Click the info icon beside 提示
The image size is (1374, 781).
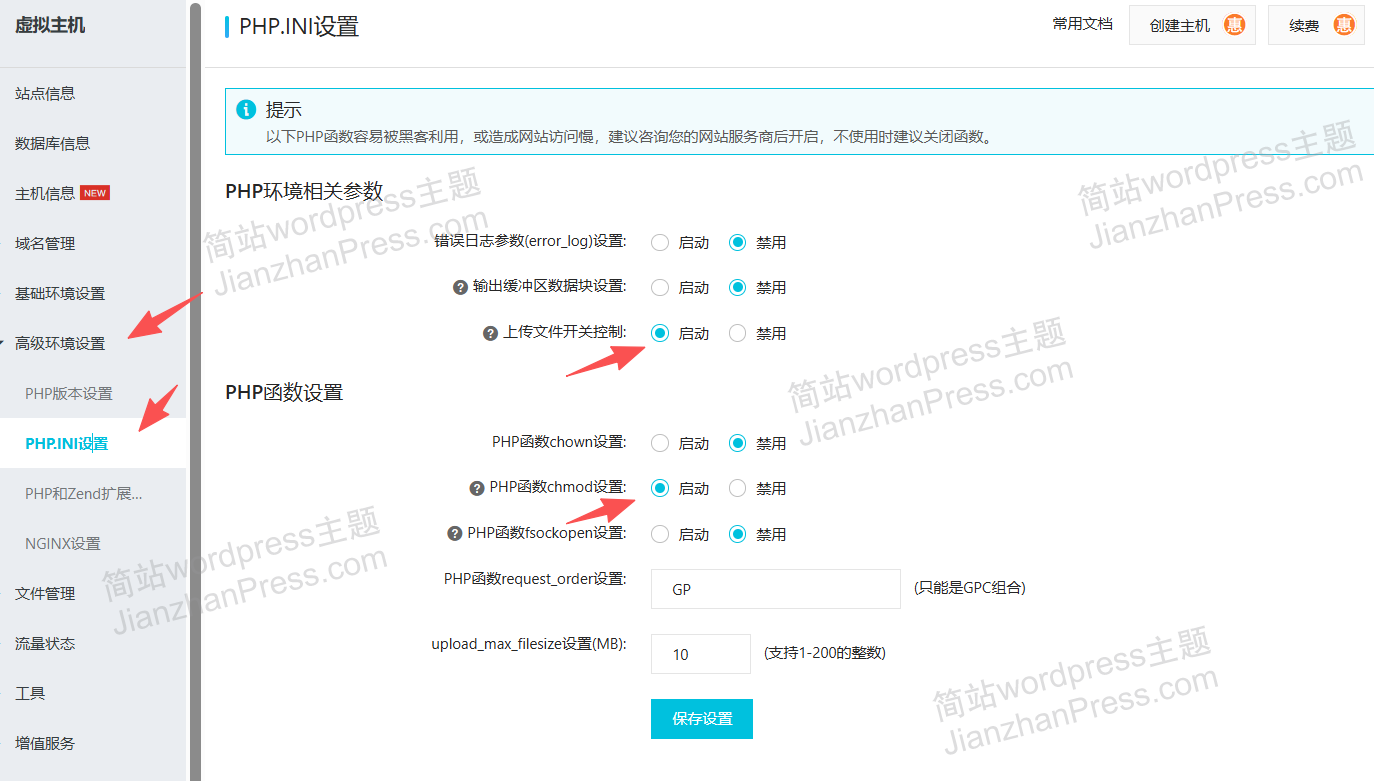pyautogui.click(x=245, y=109)
